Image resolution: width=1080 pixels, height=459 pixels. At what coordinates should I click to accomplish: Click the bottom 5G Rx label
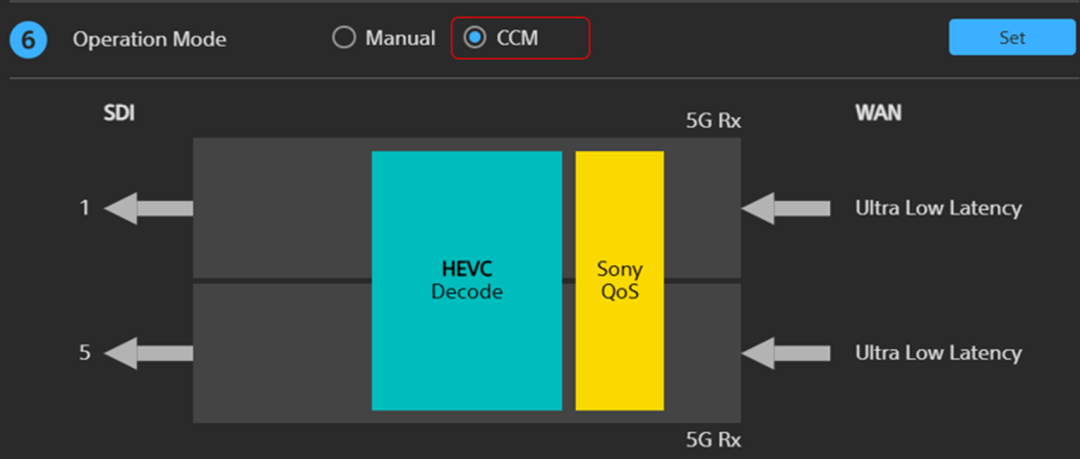[714, 439]
